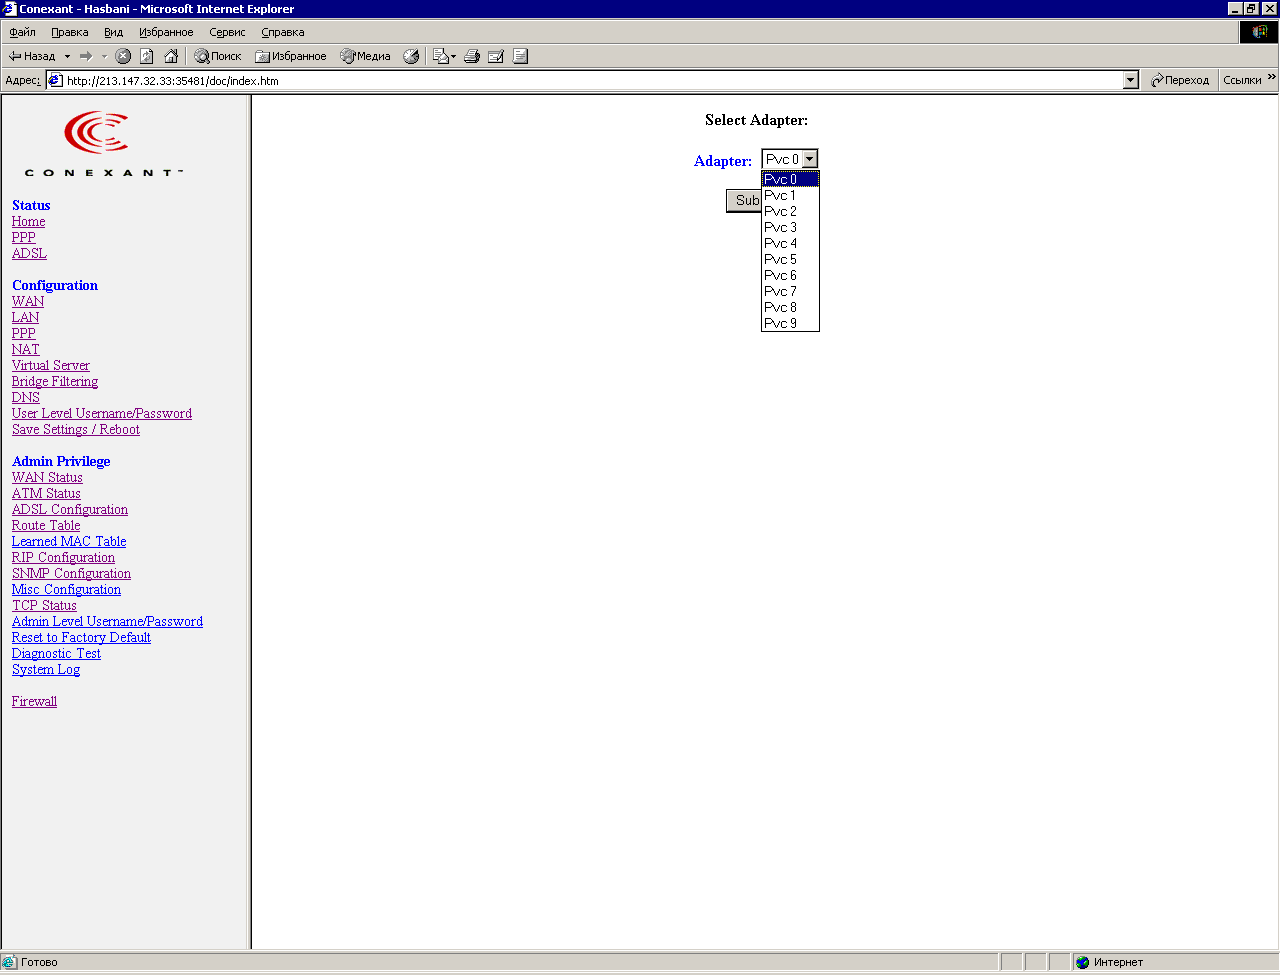Open the NAT configuration link
Image resolution: width=1280 pixels, height=975 pixels.
(x=26, y=349)
